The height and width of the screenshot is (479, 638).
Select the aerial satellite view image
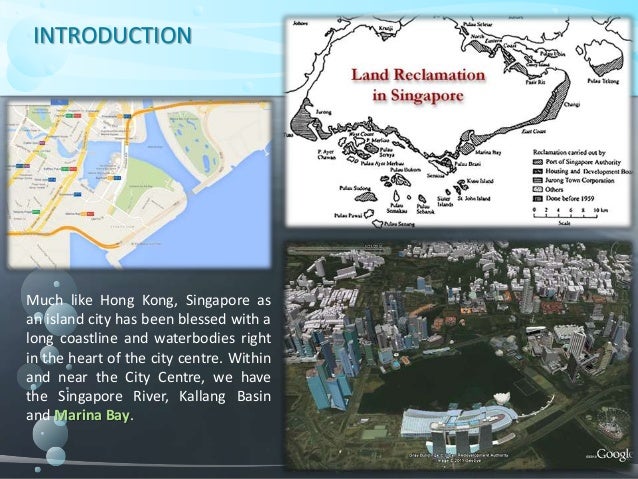click(459, 355)
